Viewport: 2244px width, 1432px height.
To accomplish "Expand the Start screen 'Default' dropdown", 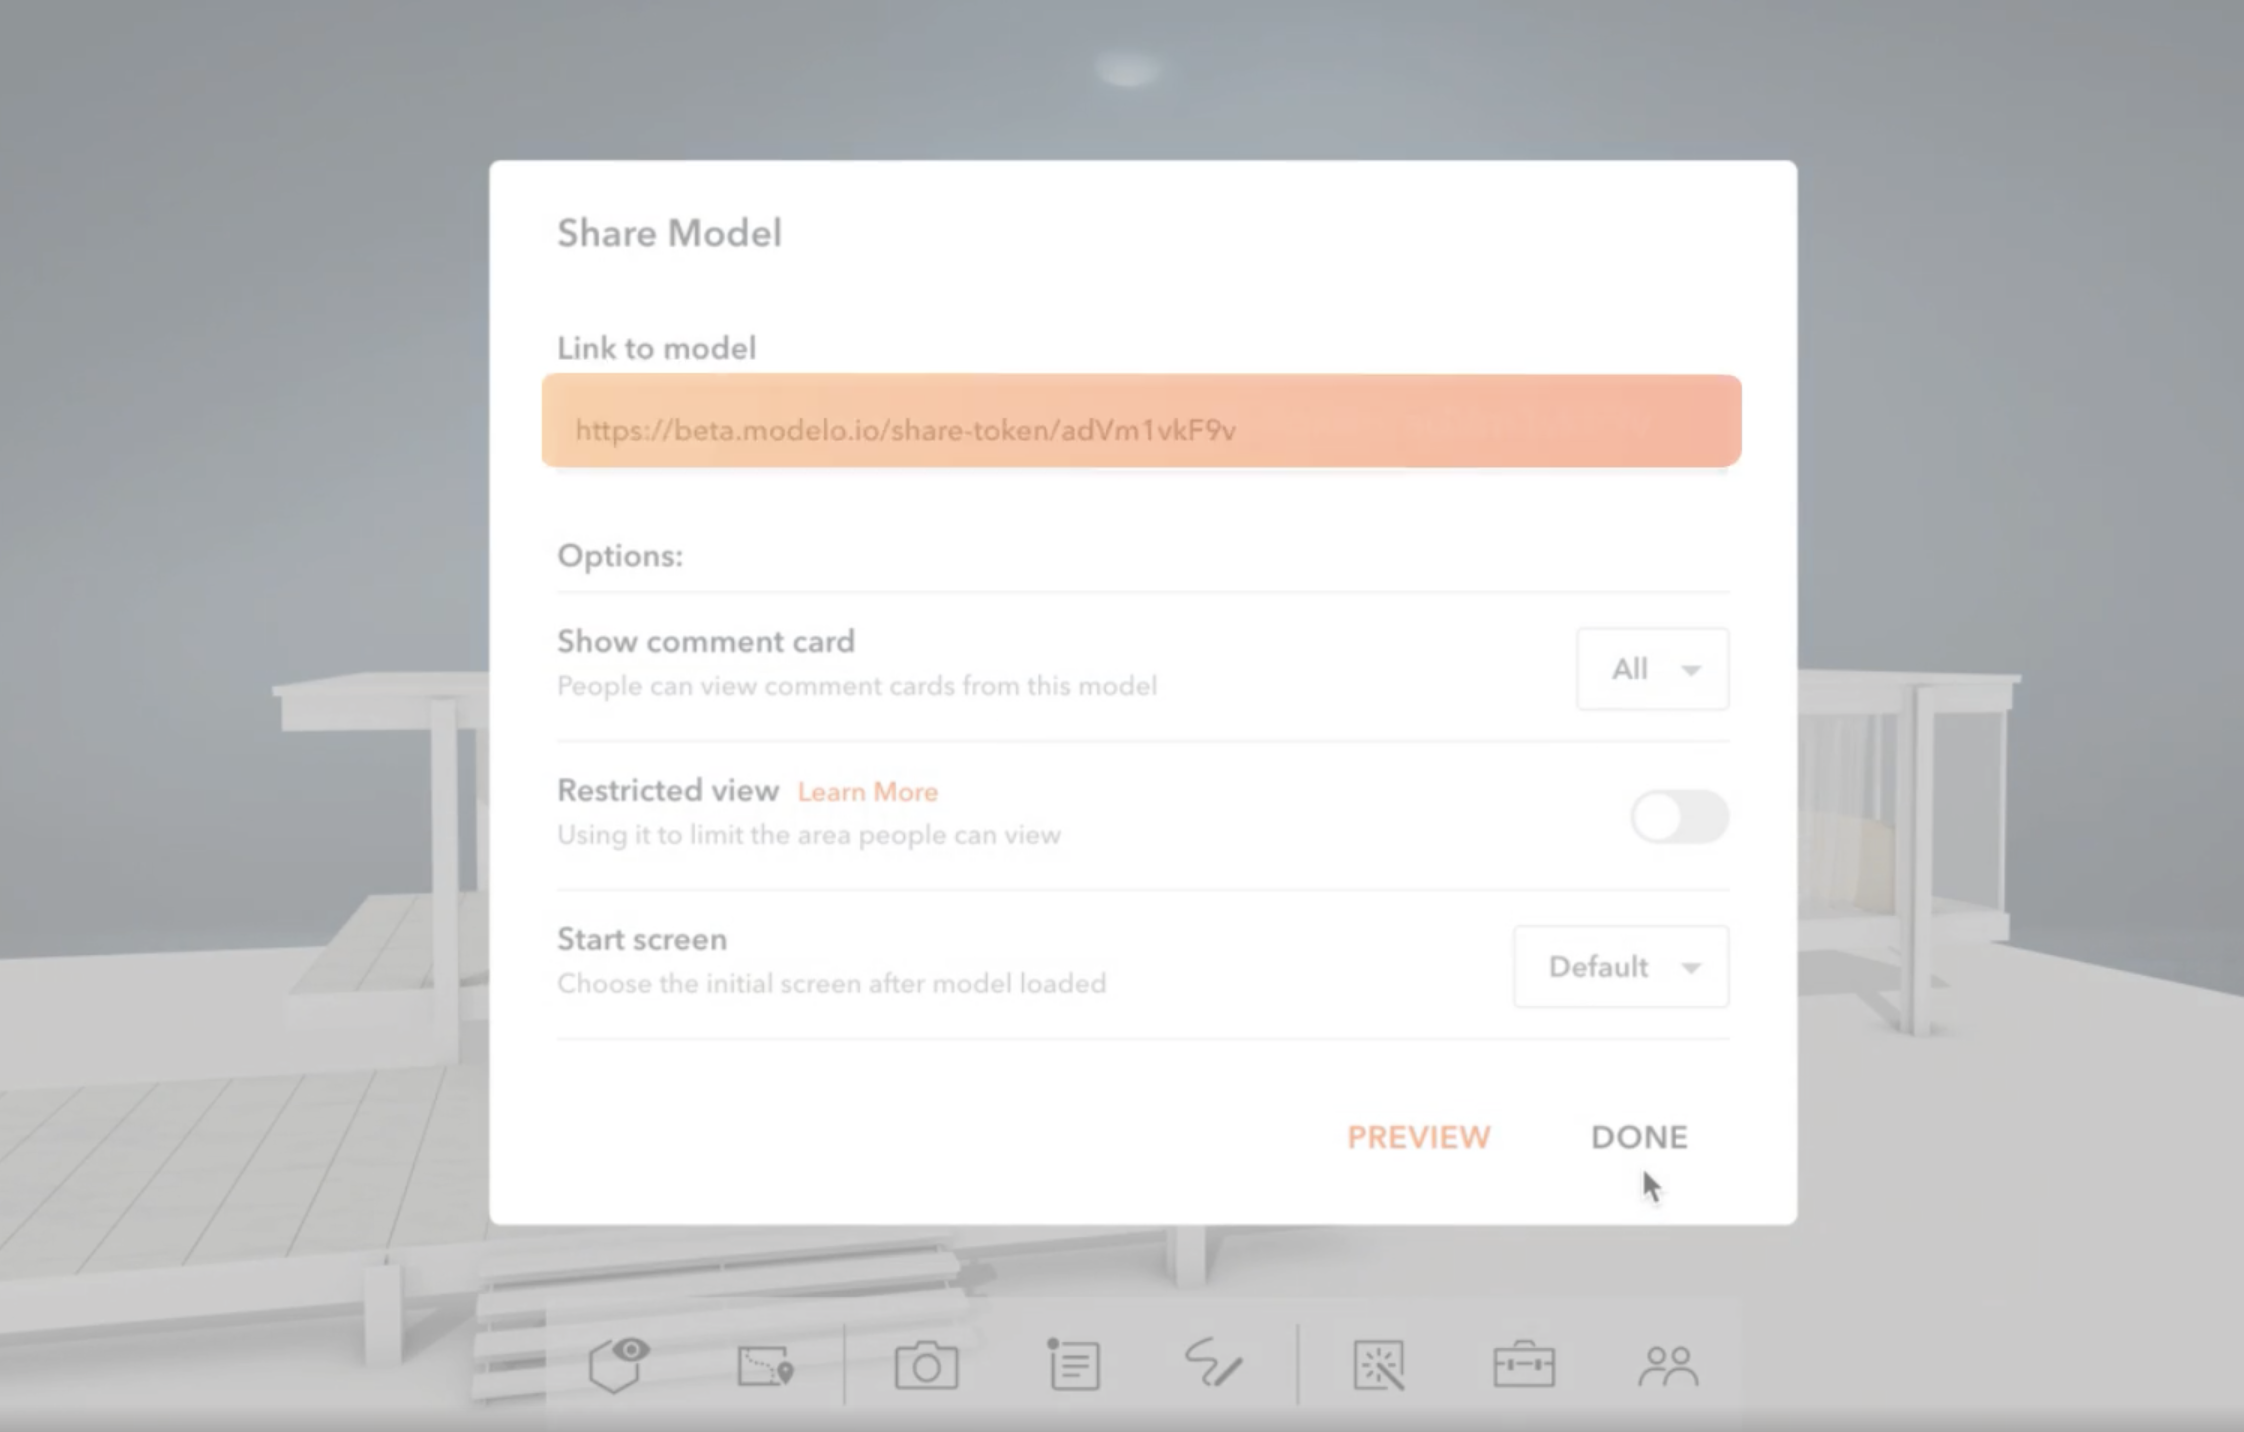I will tap(1619, 967).
